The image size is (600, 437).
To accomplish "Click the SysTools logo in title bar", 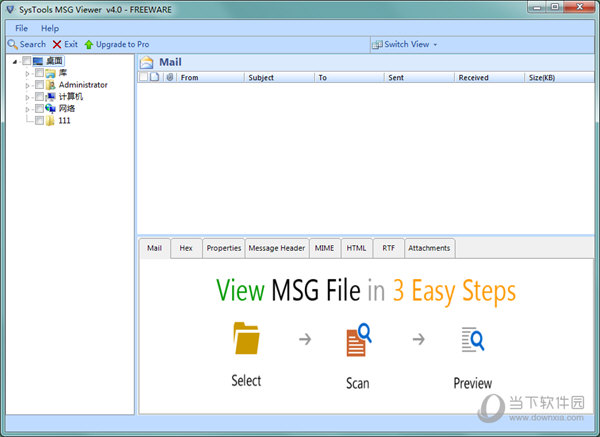I will click(10, 9).
